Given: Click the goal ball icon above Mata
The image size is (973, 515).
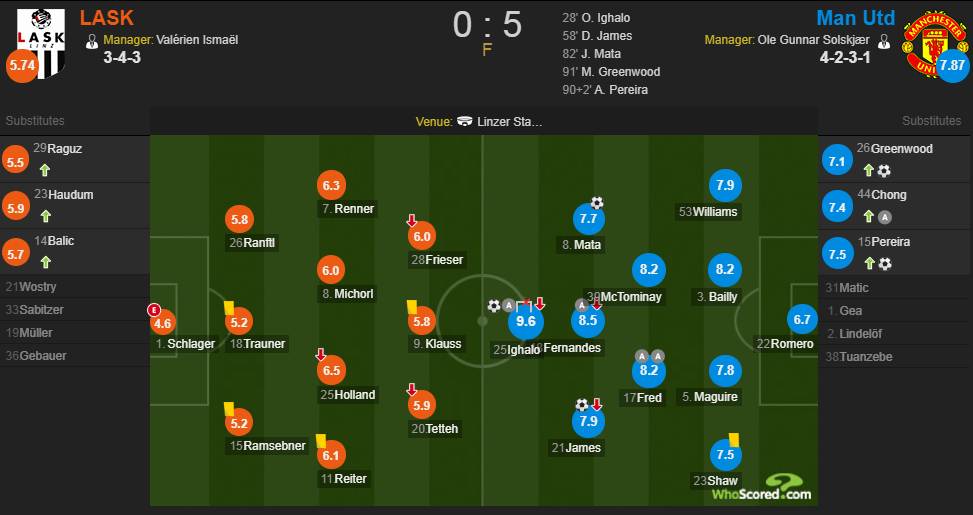Looking at the screenshot, I should coord(597,203).
